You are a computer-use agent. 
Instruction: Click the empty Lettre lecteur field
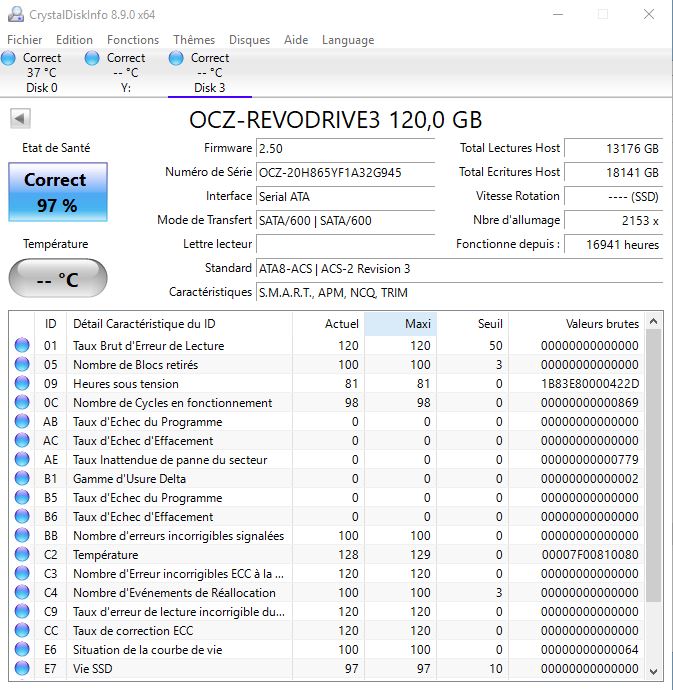(x=346, y=244)
